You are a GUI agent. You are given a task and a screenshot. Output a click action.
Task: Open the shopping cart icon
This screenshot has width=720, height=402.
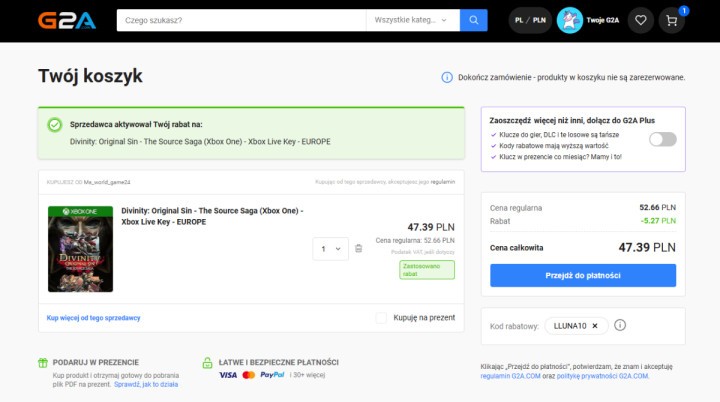671,20
